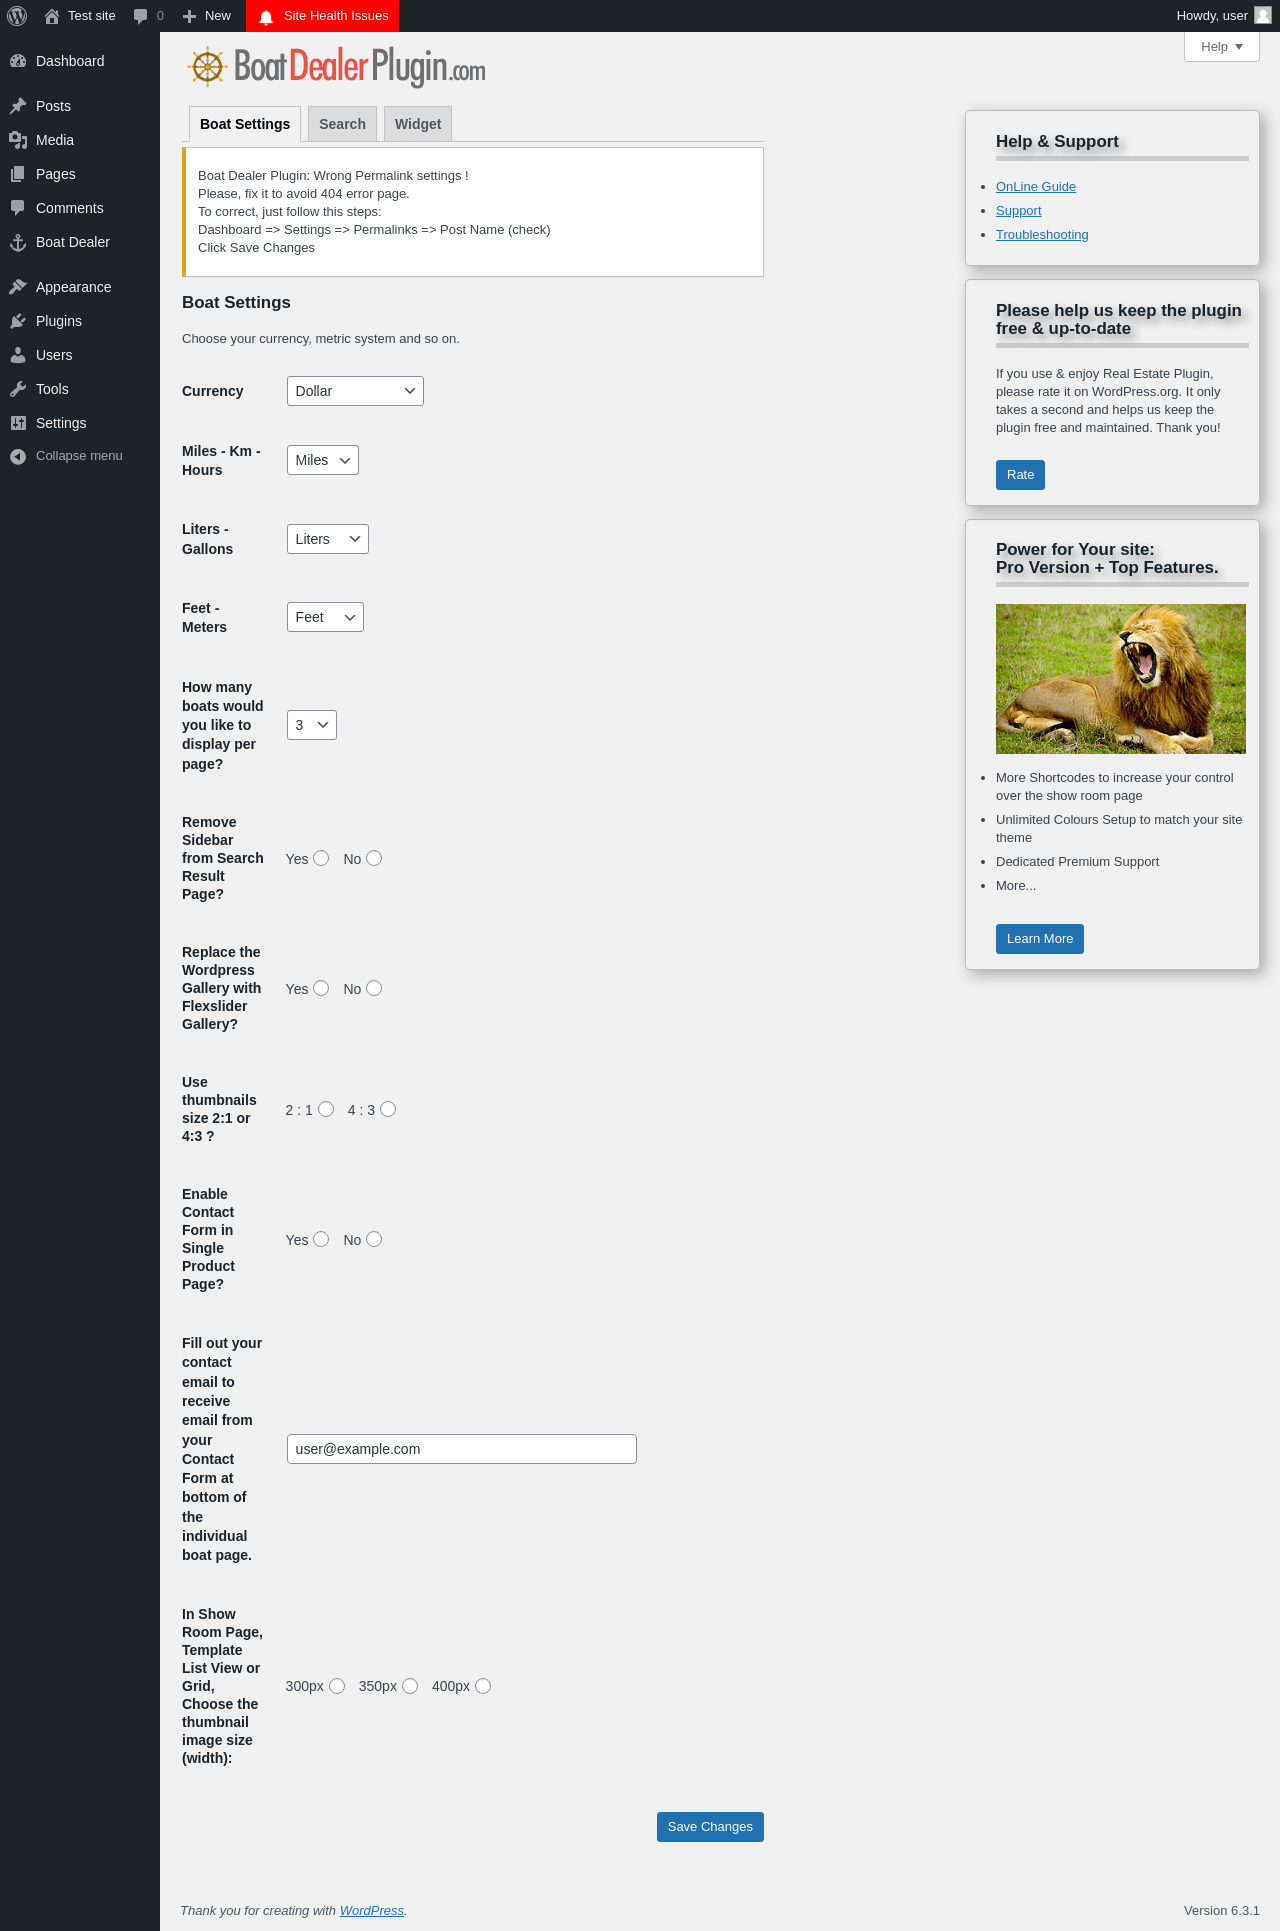Click the Rate button
This screenshot has width=1280, height=1931.
1020,475
